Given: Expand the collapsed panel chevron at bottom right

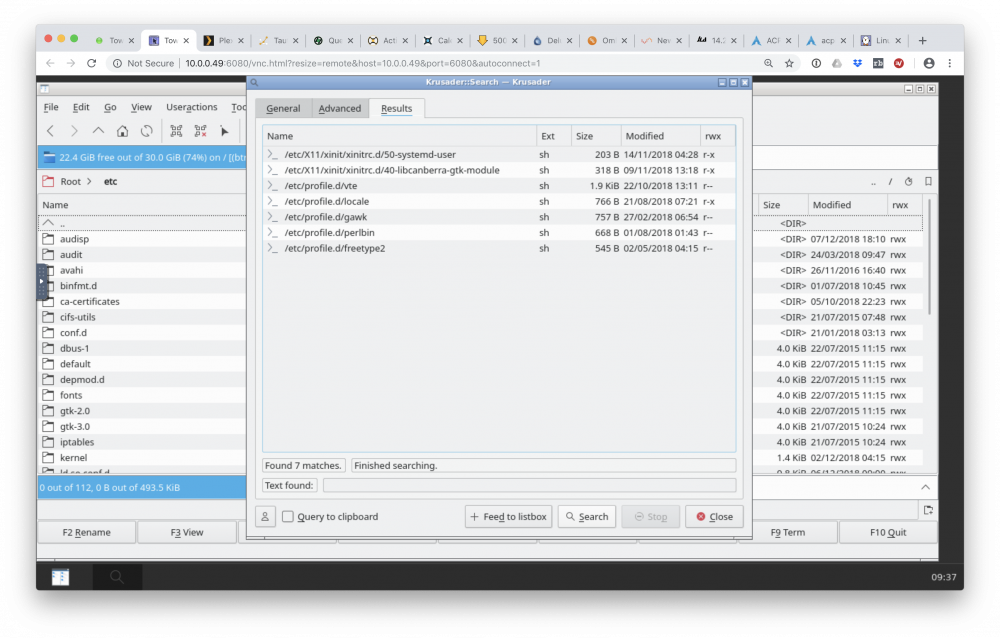Looking at the screenshot, I should click(x=925, y=487).
